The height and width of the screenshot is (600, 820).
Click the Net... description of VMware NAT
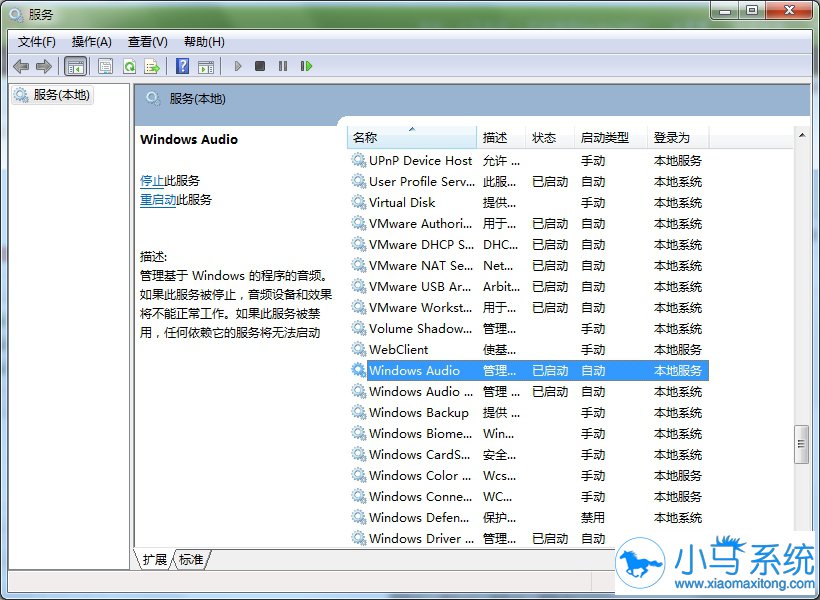coord(498,266)
